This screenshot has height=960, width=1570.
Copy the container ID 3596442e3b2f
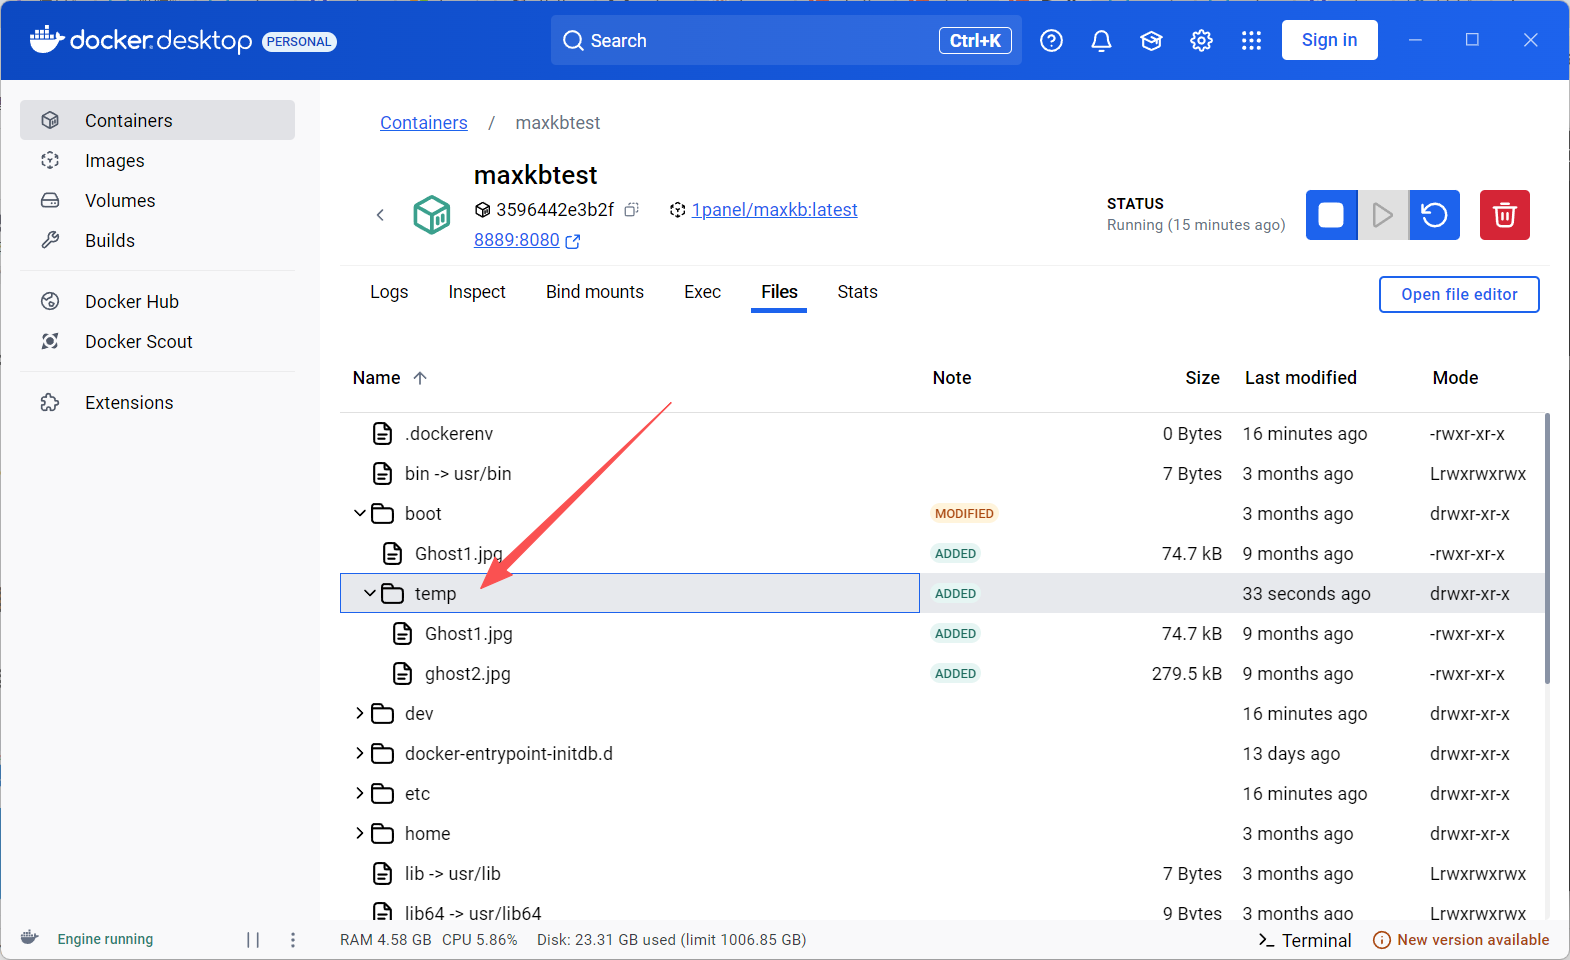coord(631,210)
